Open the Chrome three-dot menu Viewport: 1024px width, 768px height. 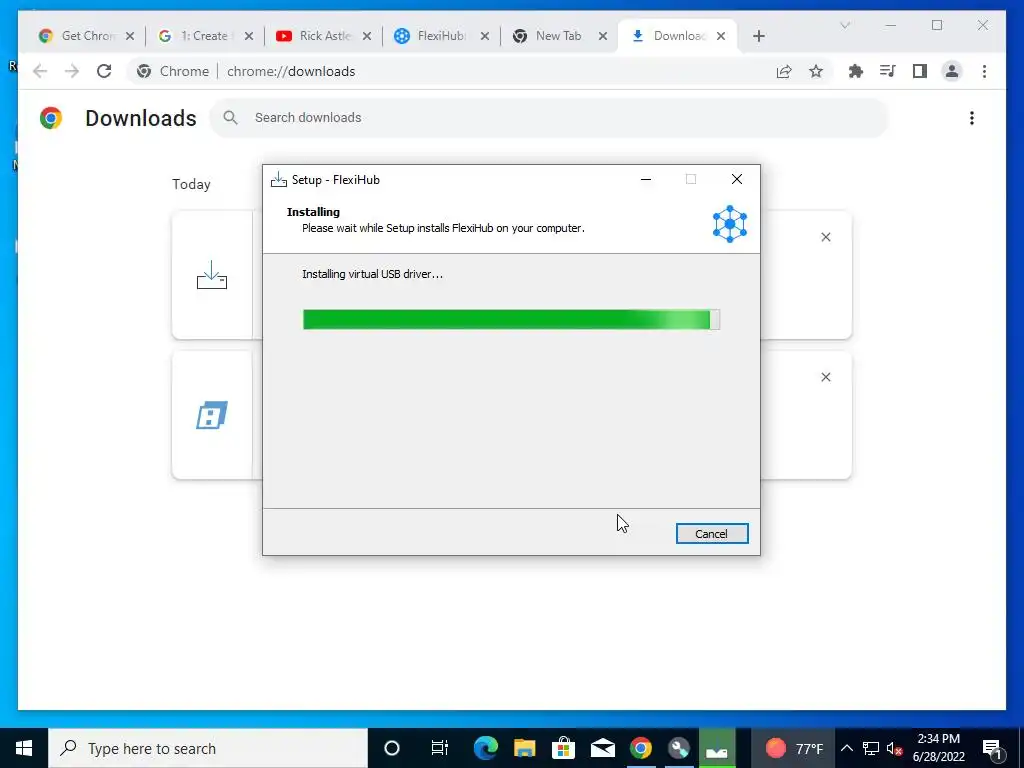(984, 71)
